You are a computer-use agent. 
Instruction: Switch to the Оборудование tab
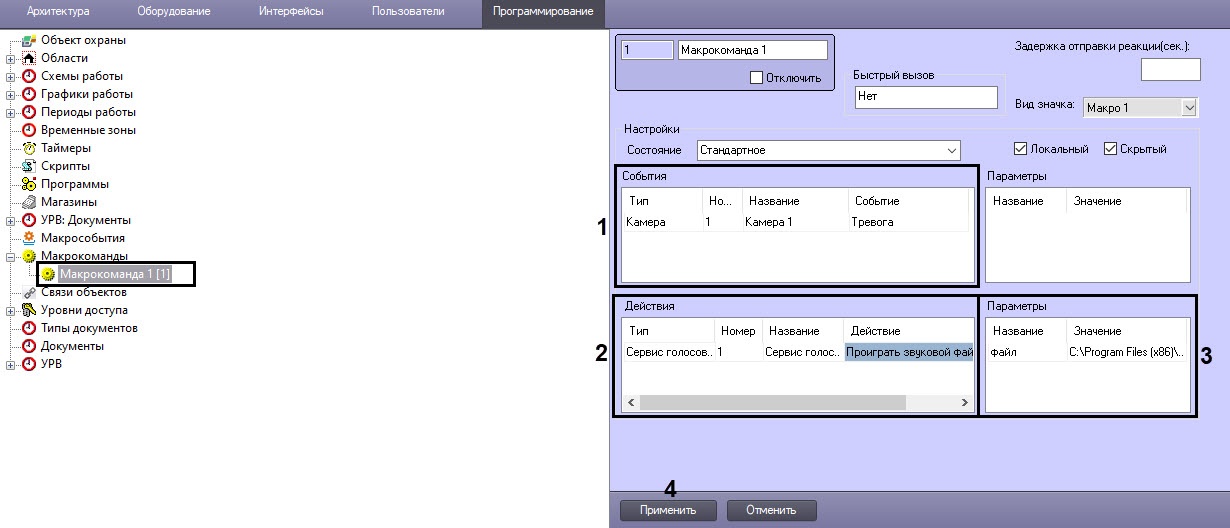174,11
